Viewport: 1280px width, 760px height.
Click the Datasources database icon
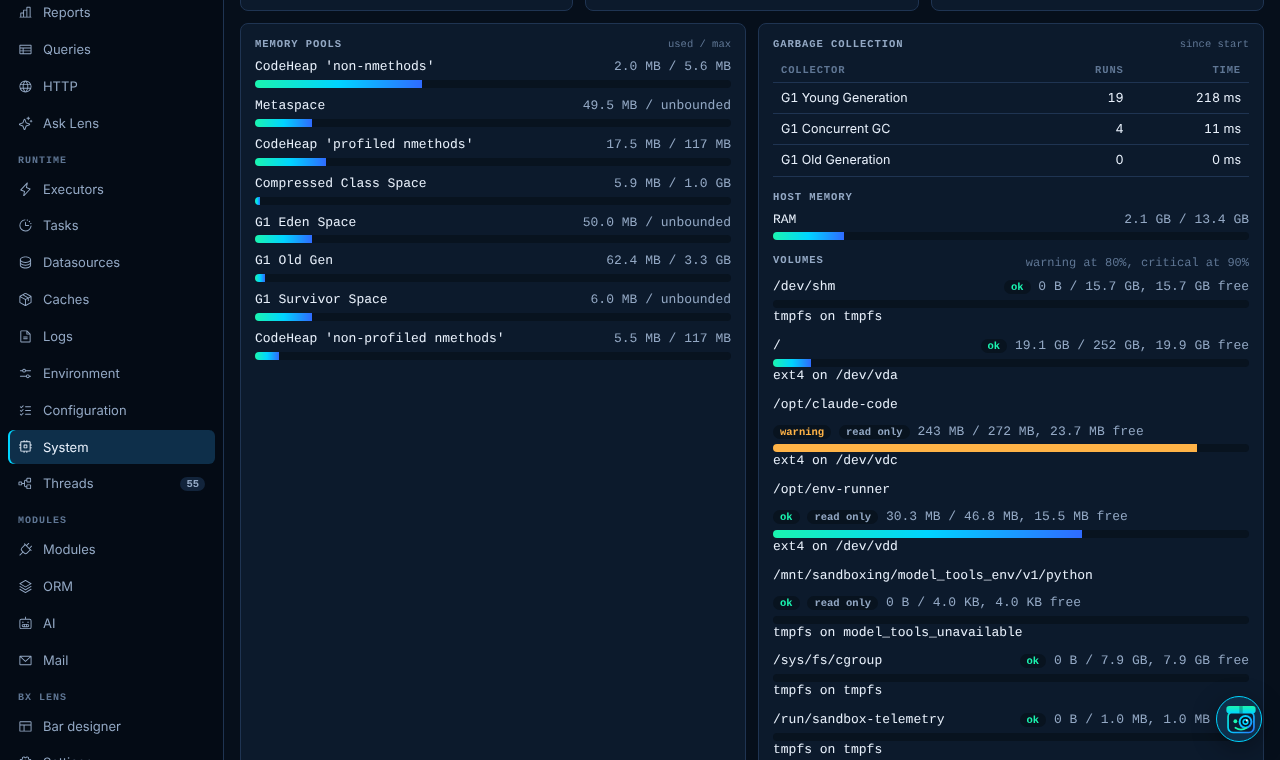pos(25,262)
